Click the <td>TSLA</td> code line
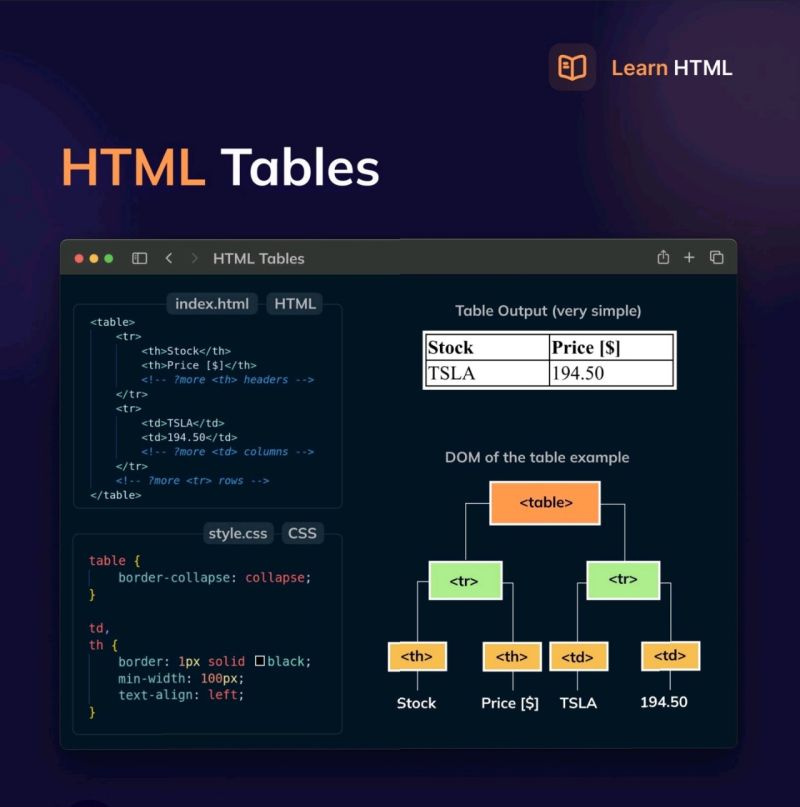Screen dimensions: 800x807 click(x=183, y=423)
